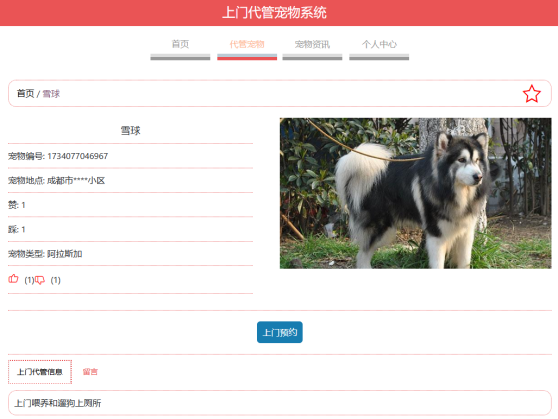Click the location text 成都市****小区
The width and height of the screenshot is (558, 419).
[x=76, y=180]
